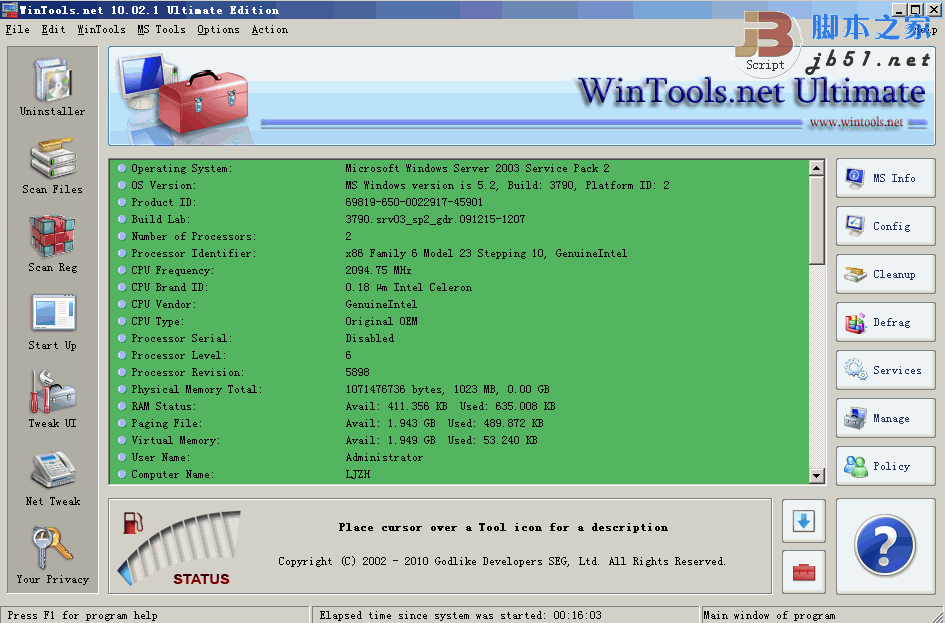Open the Services button
The image size is (945, 623).
885,370
